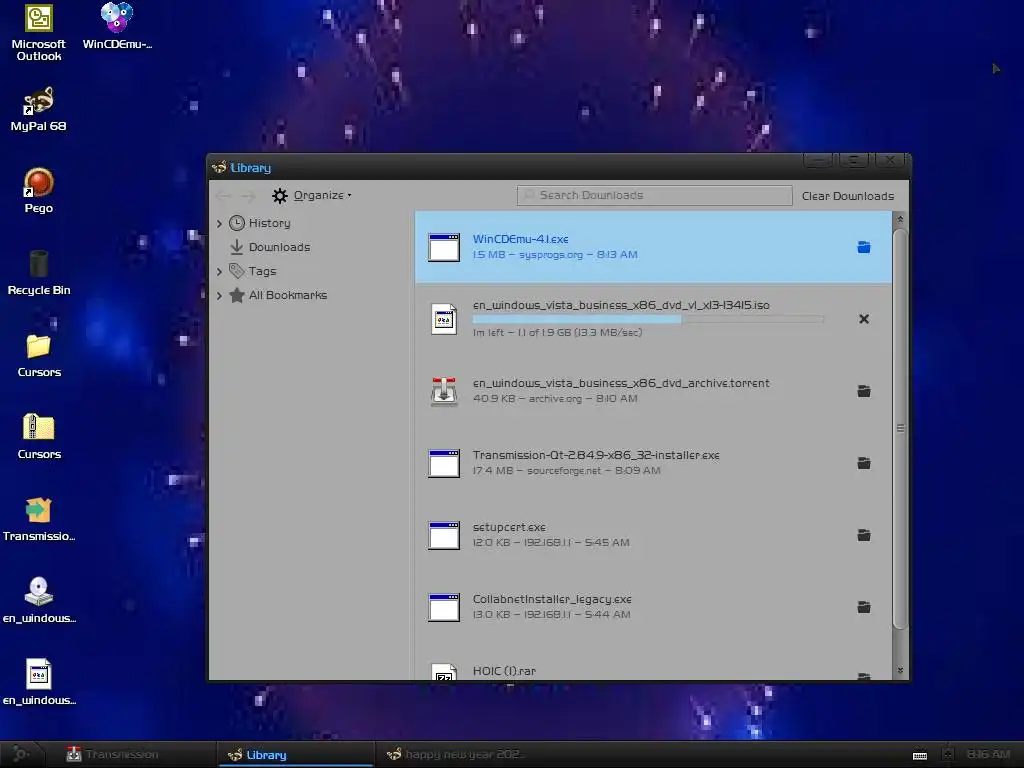Viewport: 1024px width, 768px height.
Task: Select the WinCDEmu-4.1.exe download entry
Action: (653, 247)
